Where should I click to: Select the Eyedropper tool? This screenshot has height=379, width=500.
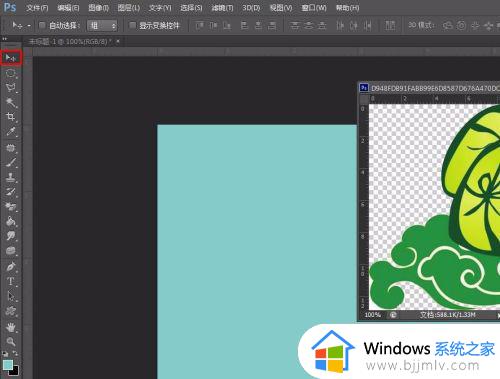click(x=11, y=131)
